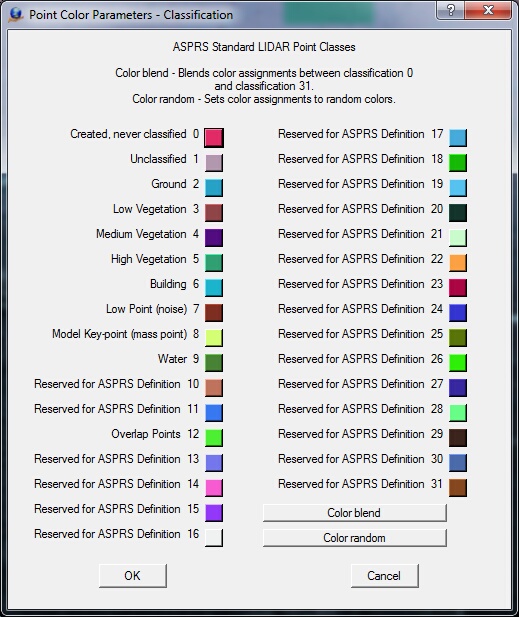Image resolution: width=519 pixels, height=617 pixels.
Task: Open Reserved class 21 pale green swatch
Action: [x=458, y=238]
